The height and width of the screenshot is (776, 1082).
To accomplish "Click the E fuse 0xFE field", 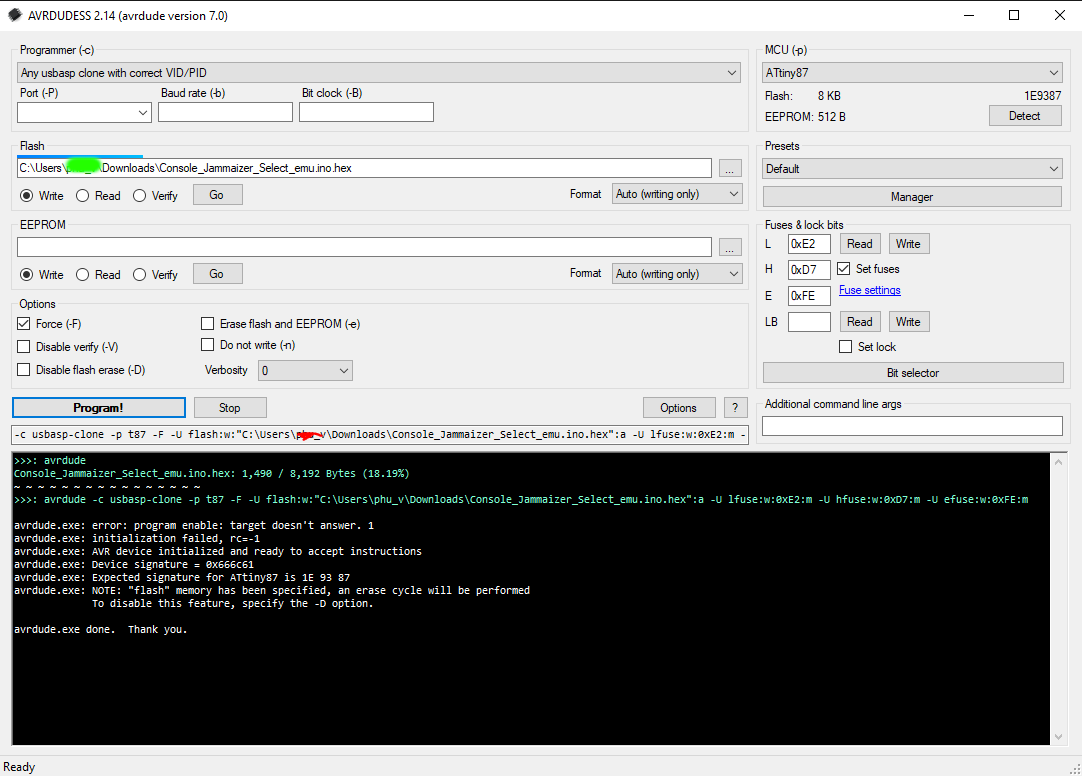I will [x=809, y=295].
